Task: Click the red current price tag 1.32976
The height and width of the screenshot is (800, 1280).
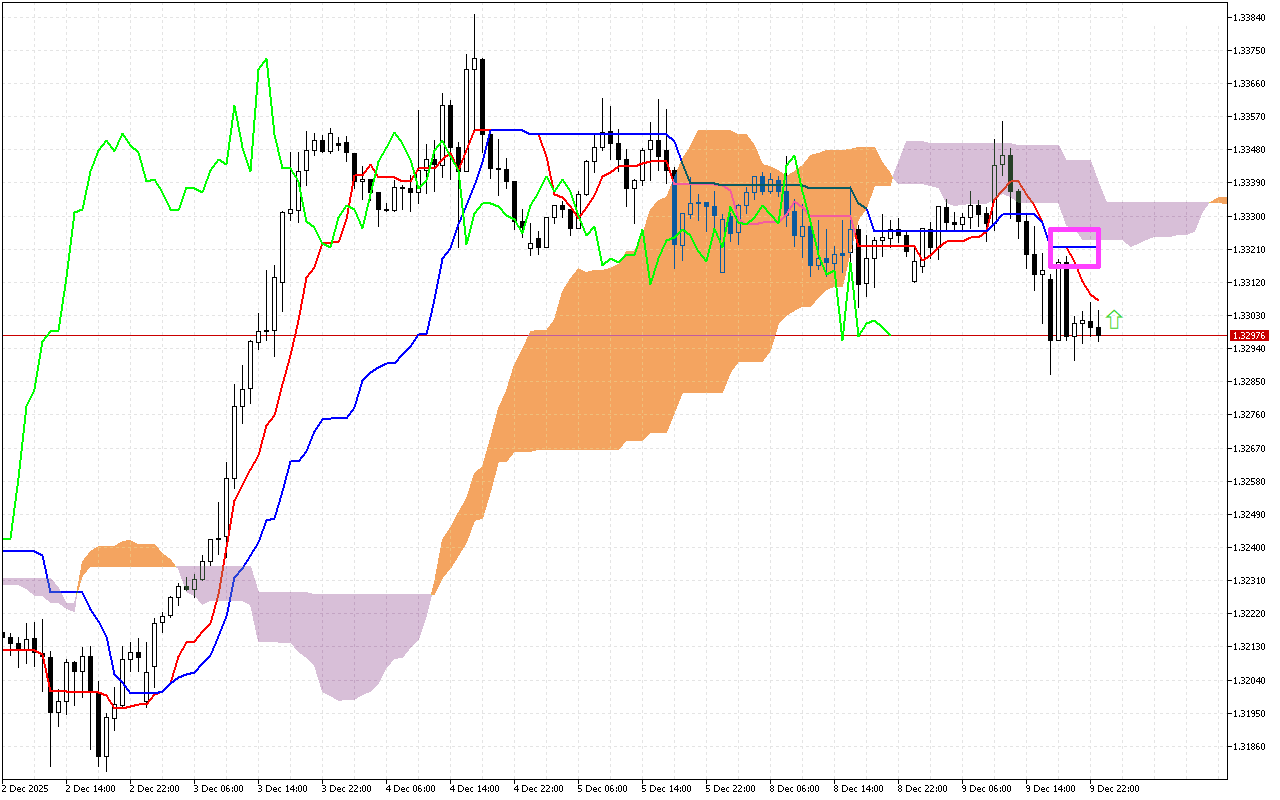Action: tap(1248, 335)
